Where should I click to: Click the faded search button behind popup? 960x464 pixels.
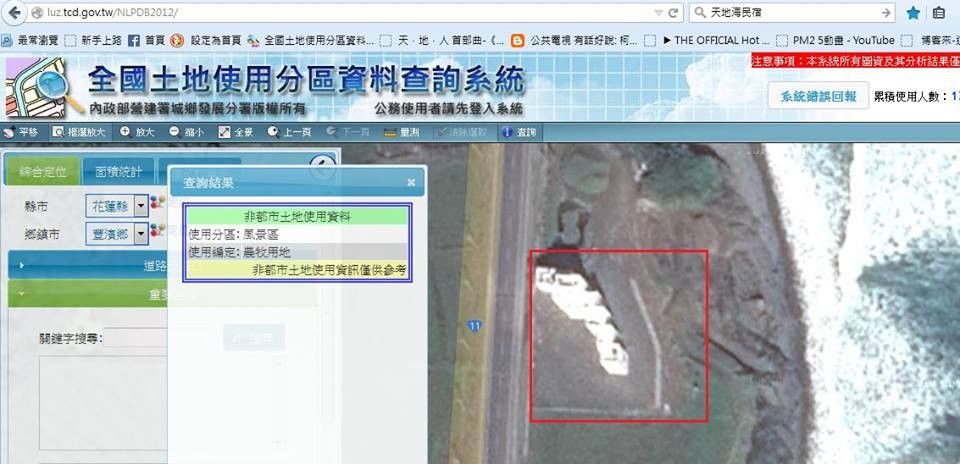pos(253,337)
